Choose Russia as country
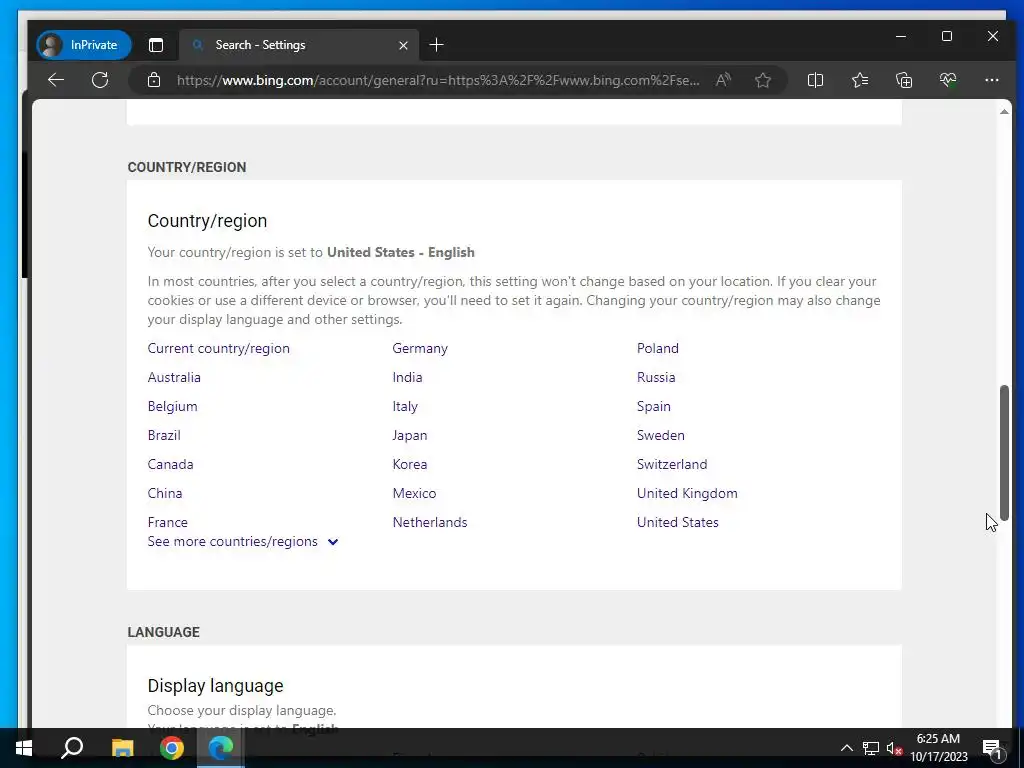The height and width of the screenshot is (768, 1024). pos(656,377)
